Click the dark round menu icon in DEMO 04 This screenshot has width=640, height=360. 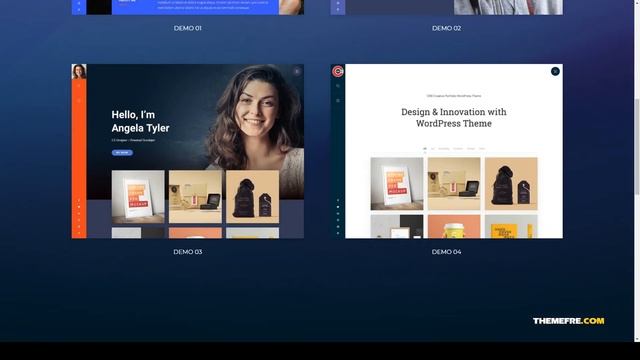tap(555, 71)
